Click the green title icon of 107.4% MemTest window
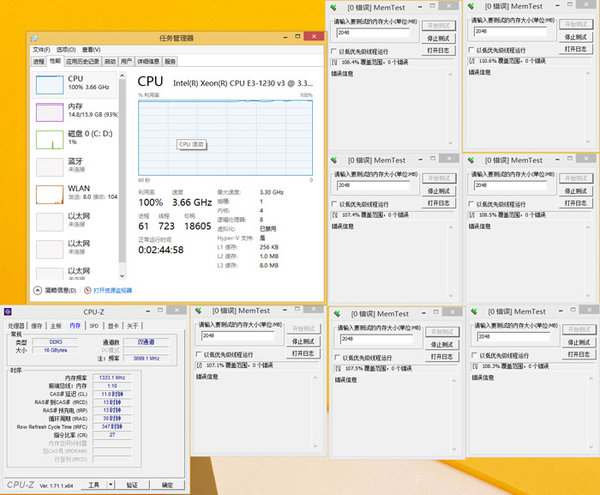600x495 pixels. (334, 160)
